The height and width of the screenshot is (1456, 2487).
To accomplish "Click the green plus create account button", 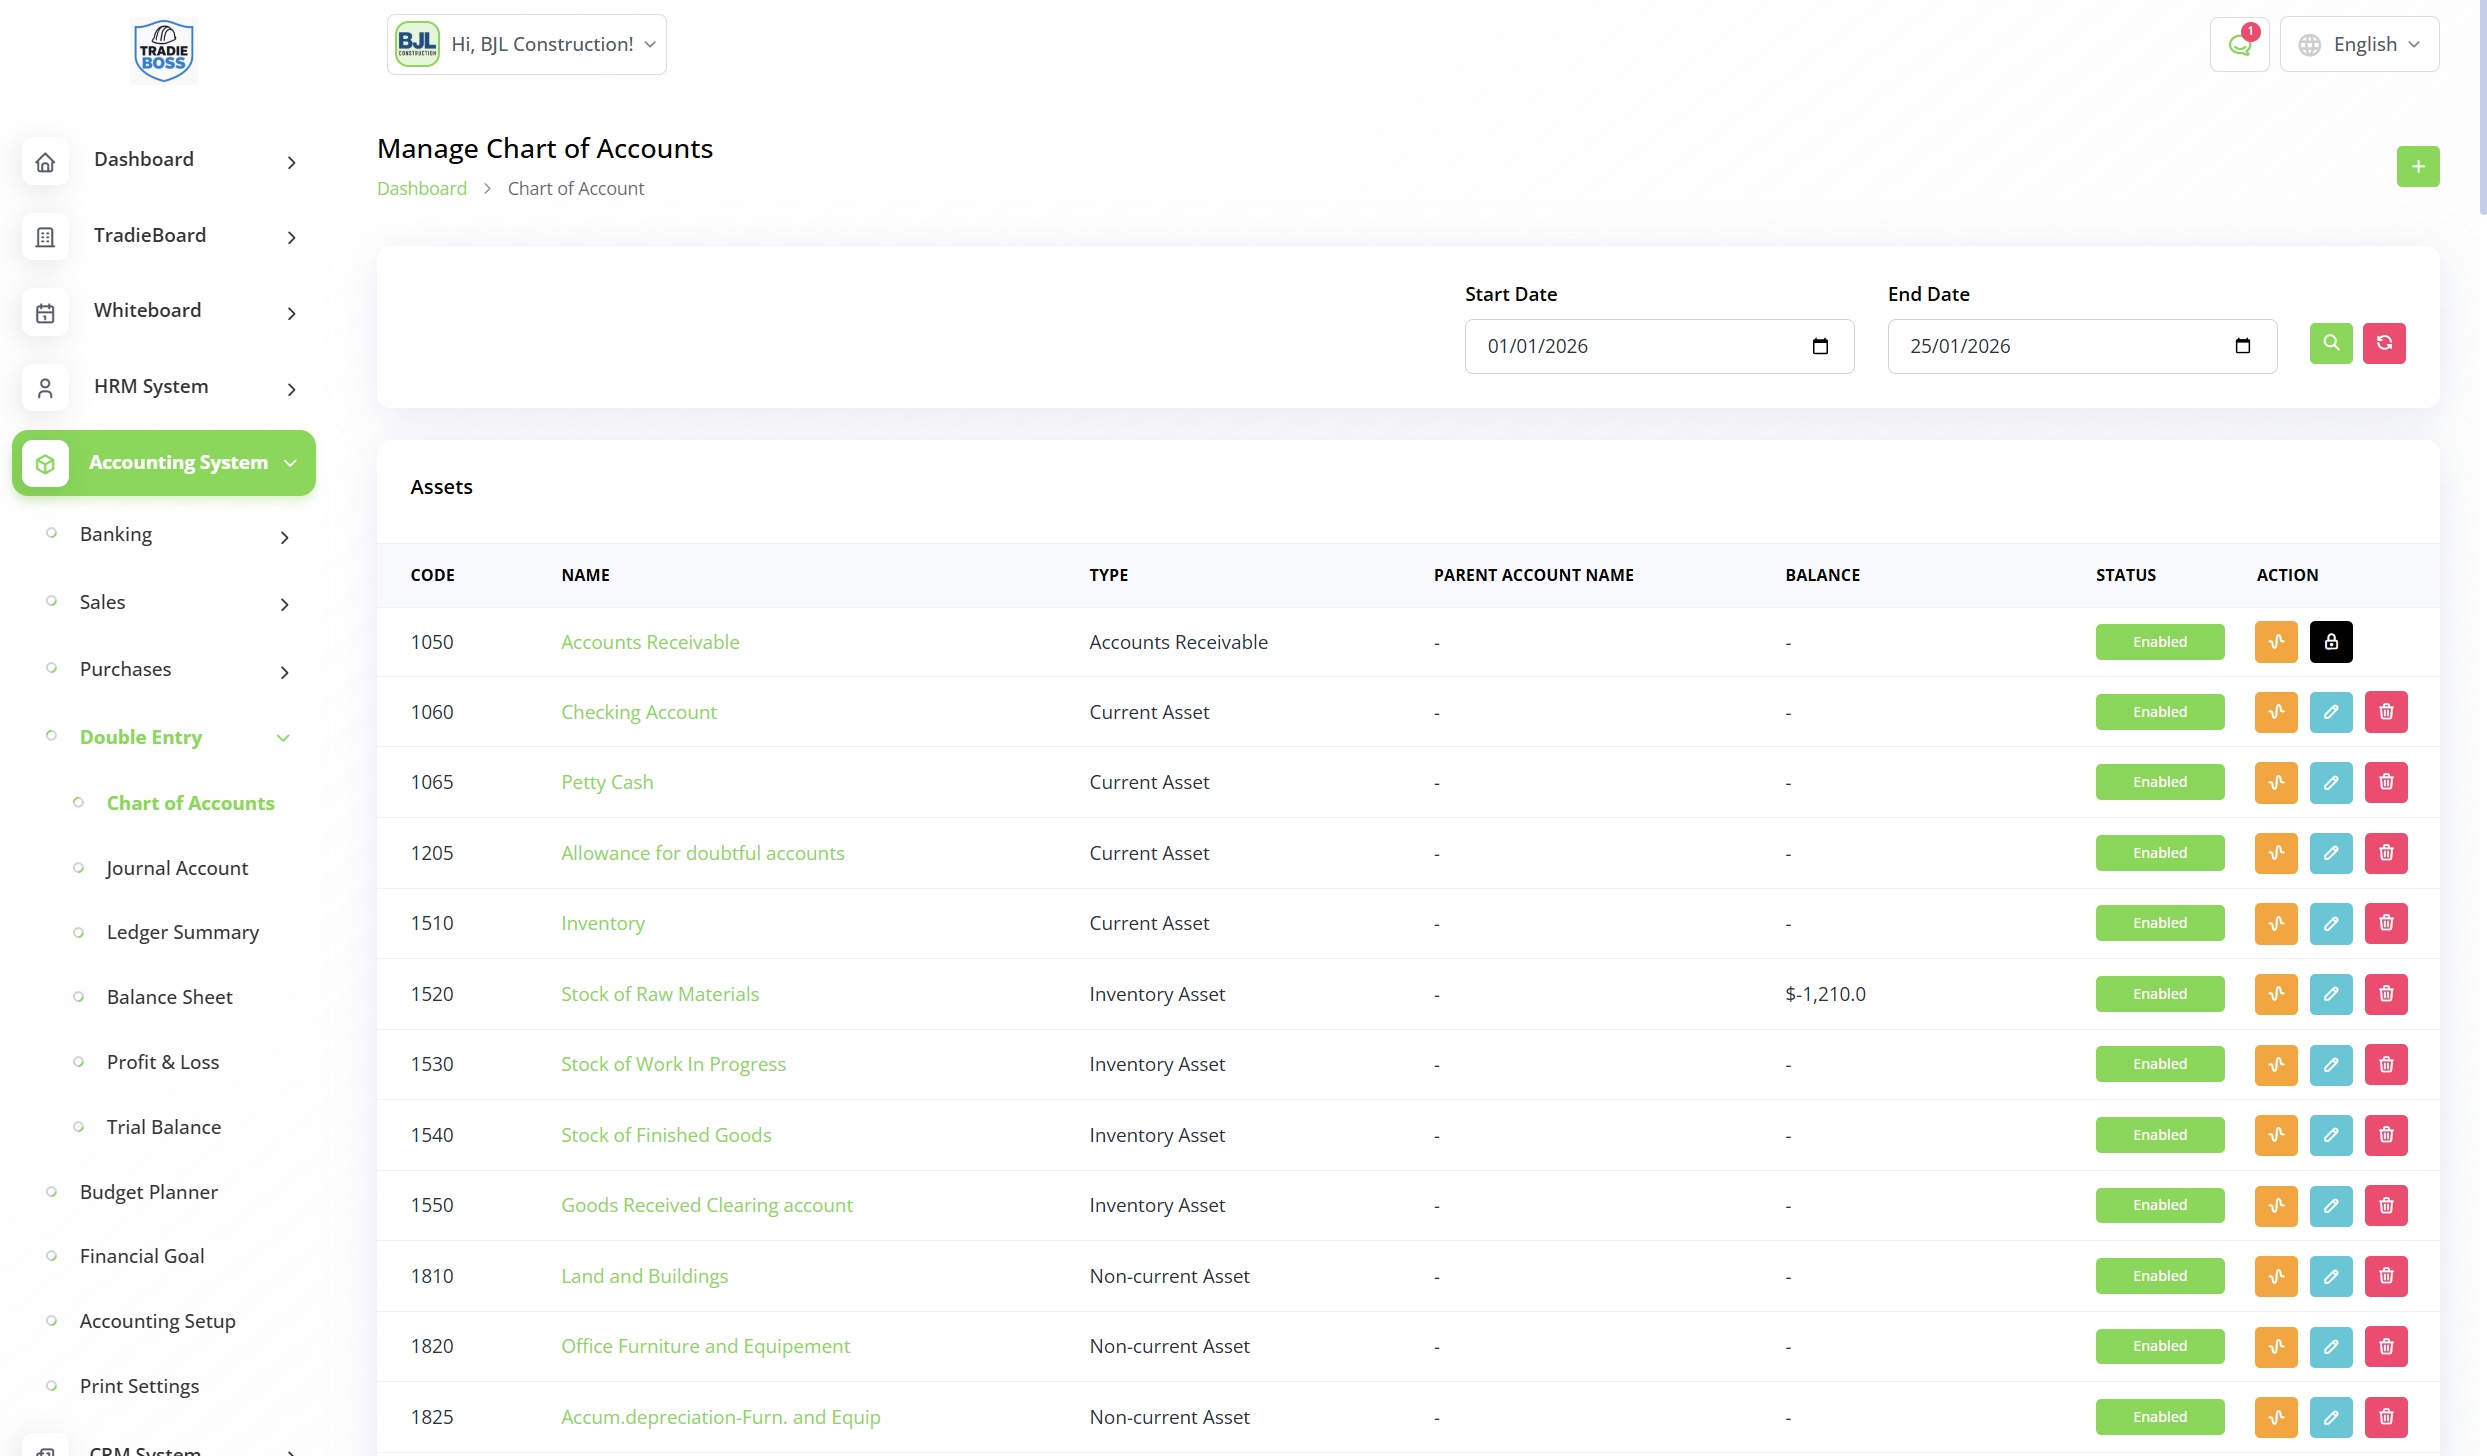I will tap(2417, 166).
